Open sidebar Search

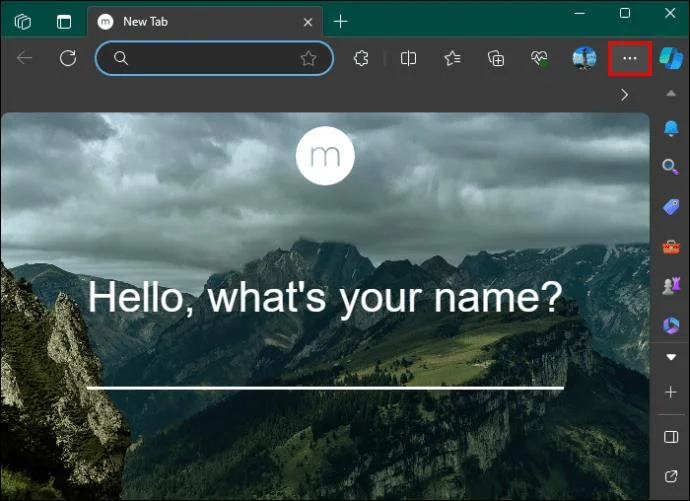[670, 167]
